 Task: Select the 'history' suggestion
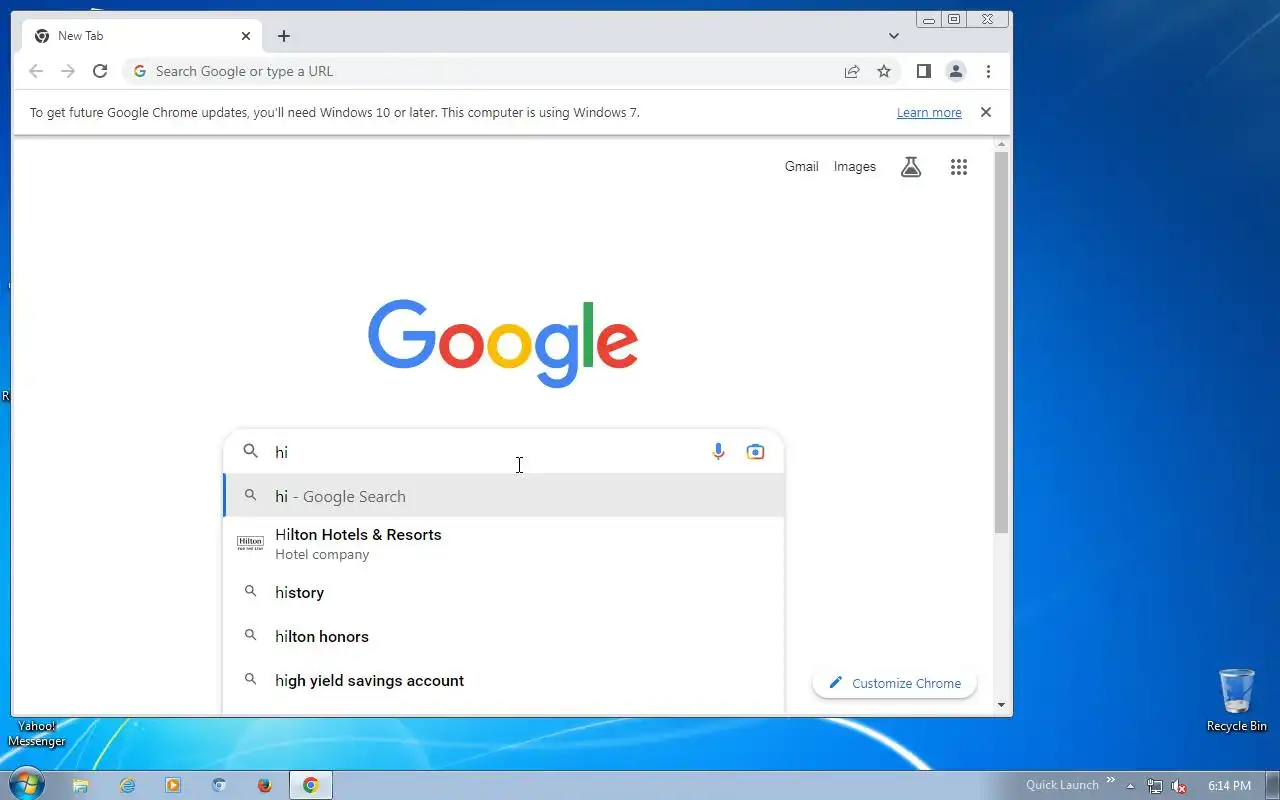(x=504, y=592)
